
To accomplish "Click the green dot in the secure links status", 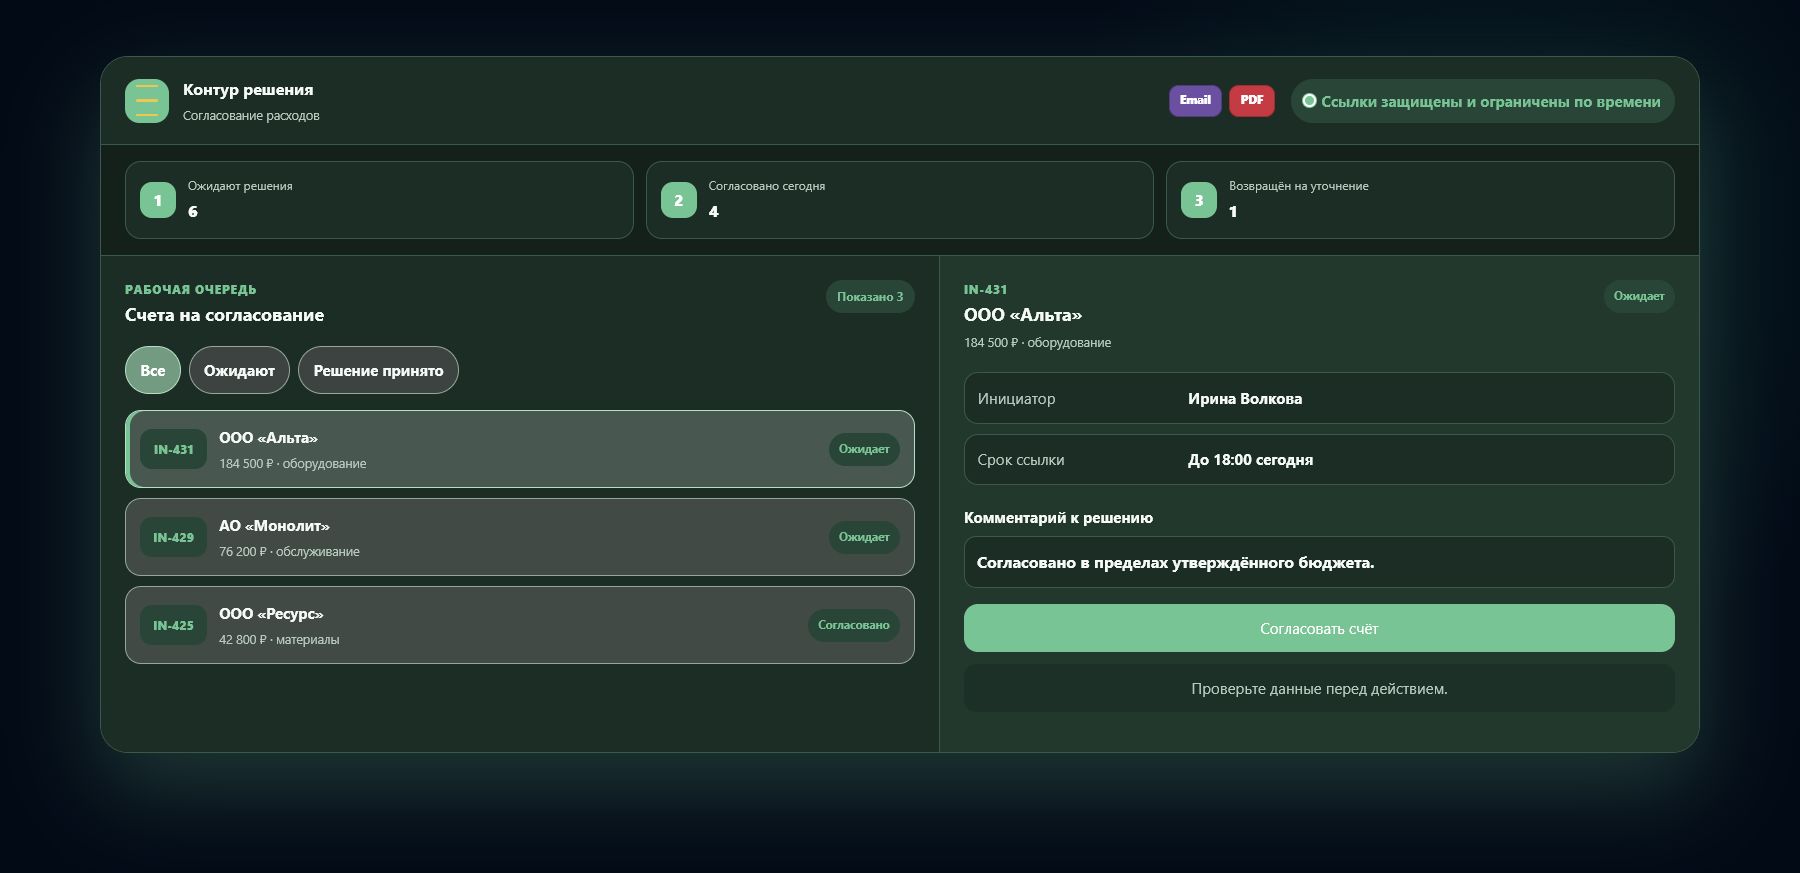I will click(1309, 101).
